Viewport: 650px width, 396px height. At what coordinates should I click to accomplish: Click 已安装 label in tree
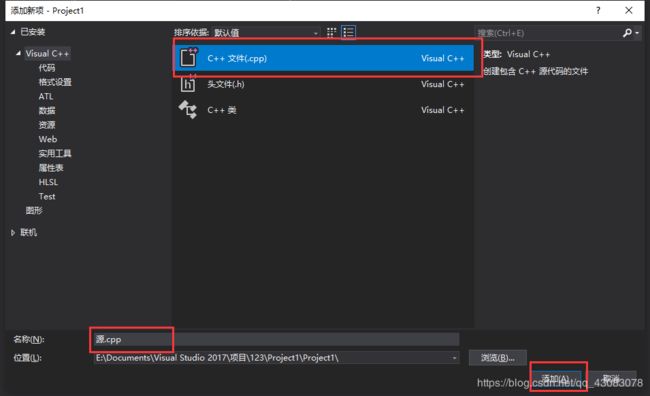pyautogui.click(x=33, y=32)
